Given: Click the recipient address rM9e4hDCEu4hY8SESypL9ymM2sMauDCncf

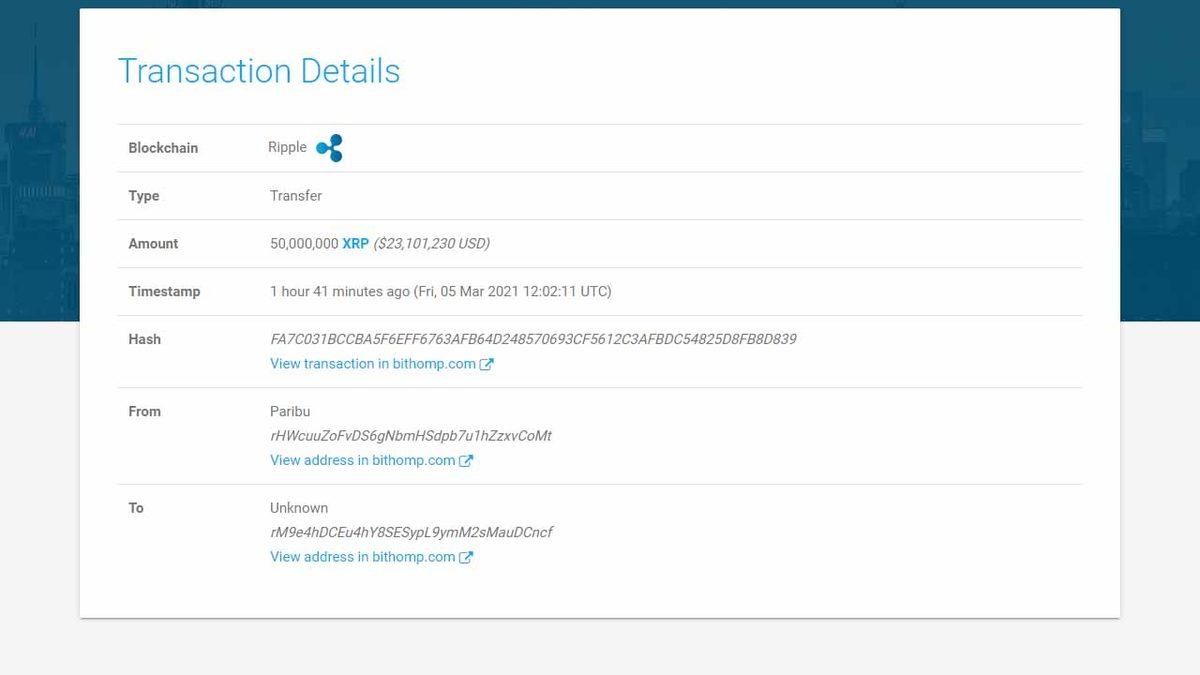Looking at the screenshot, I should point(410,532).
